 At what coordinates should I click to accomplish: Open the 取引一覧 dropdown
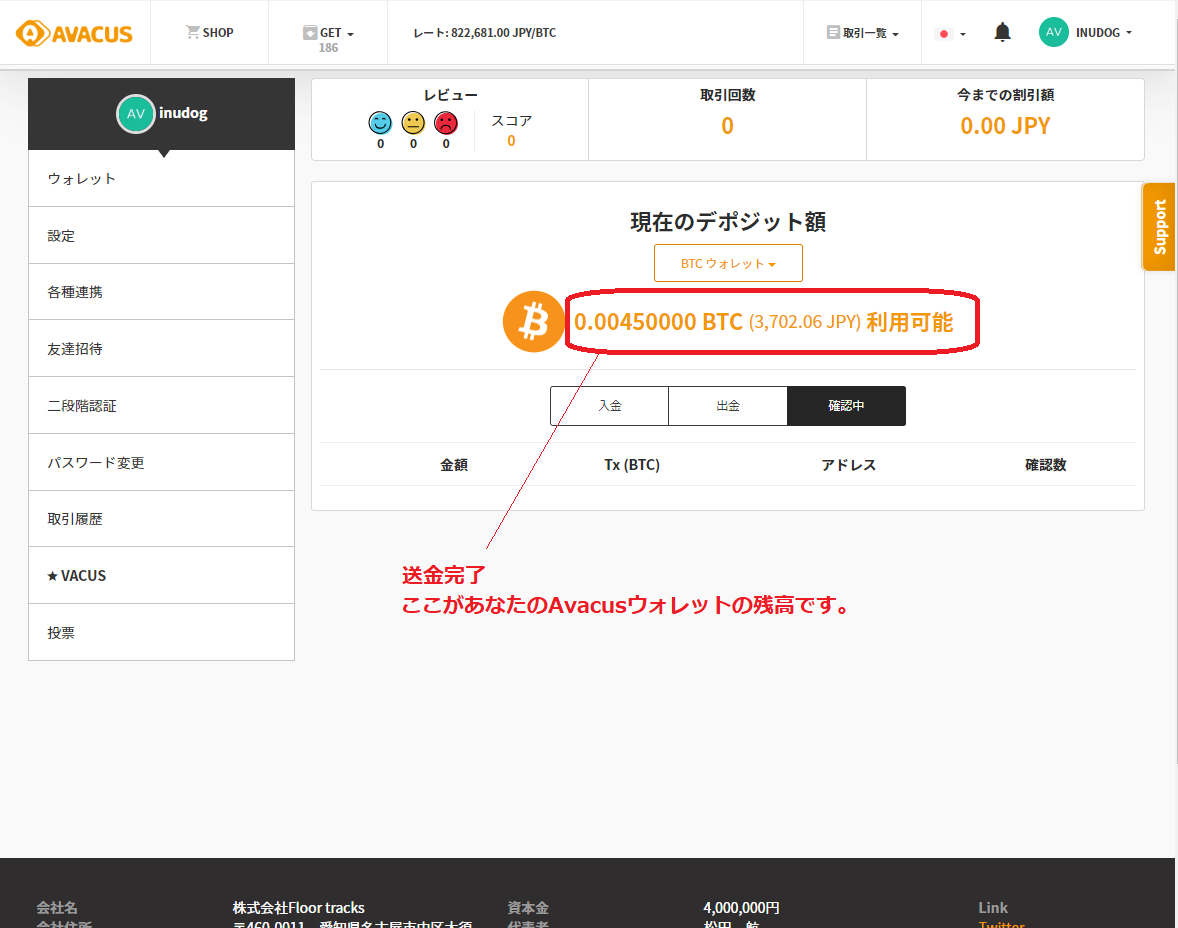(x=863, y=33)
